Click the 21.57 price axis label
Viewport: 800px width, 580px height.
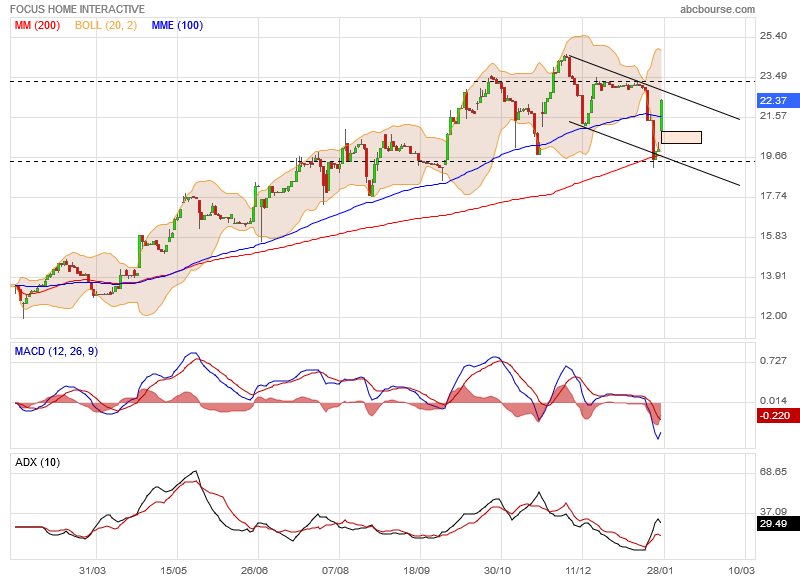[x=773, y=116]
